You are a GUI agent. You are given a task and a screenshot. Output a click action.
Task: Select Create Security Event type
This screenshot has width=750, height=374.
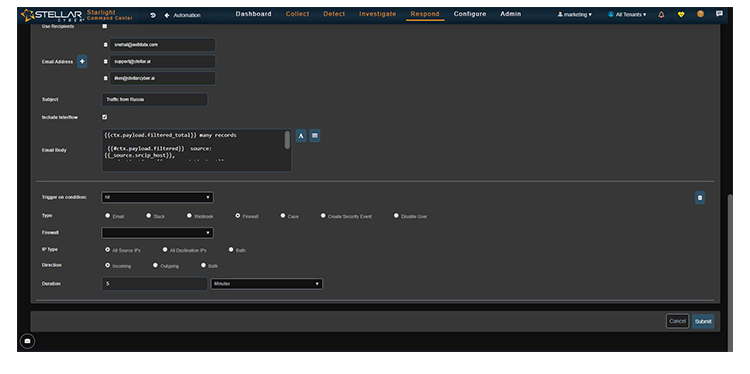click(323, 216)
